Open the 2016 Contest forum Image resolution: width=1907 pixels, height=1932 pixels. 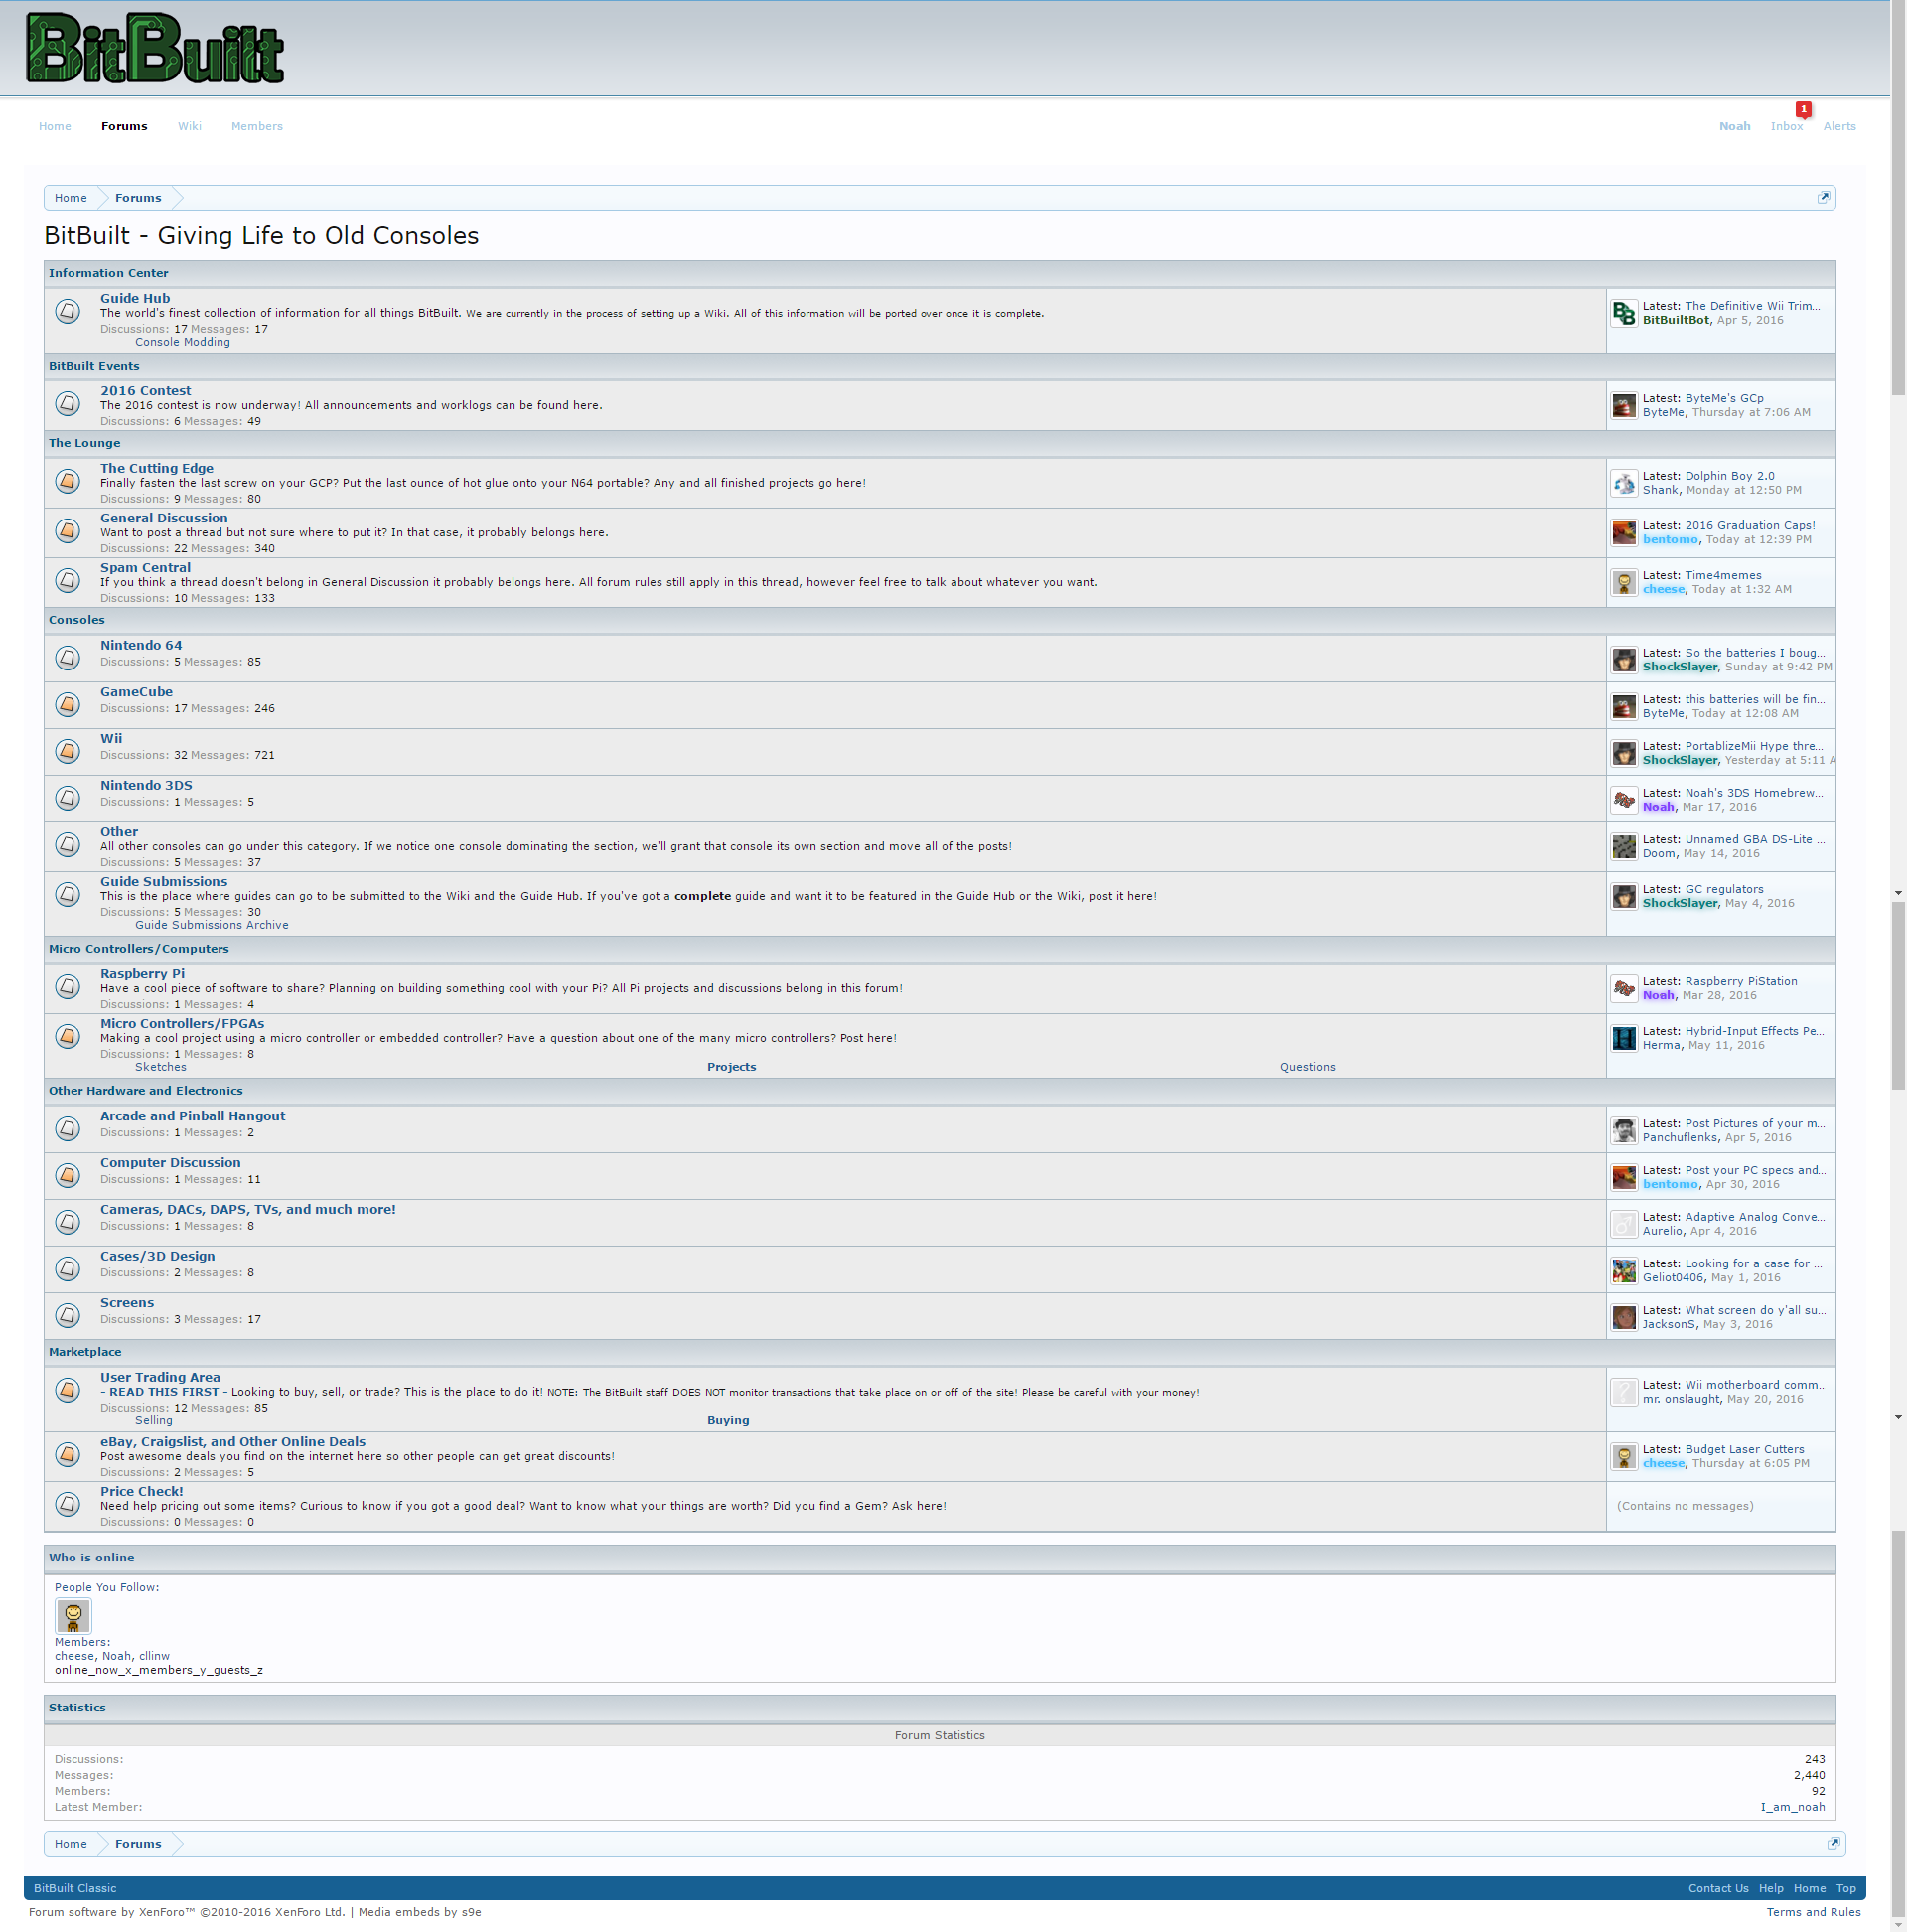(145, 391)
